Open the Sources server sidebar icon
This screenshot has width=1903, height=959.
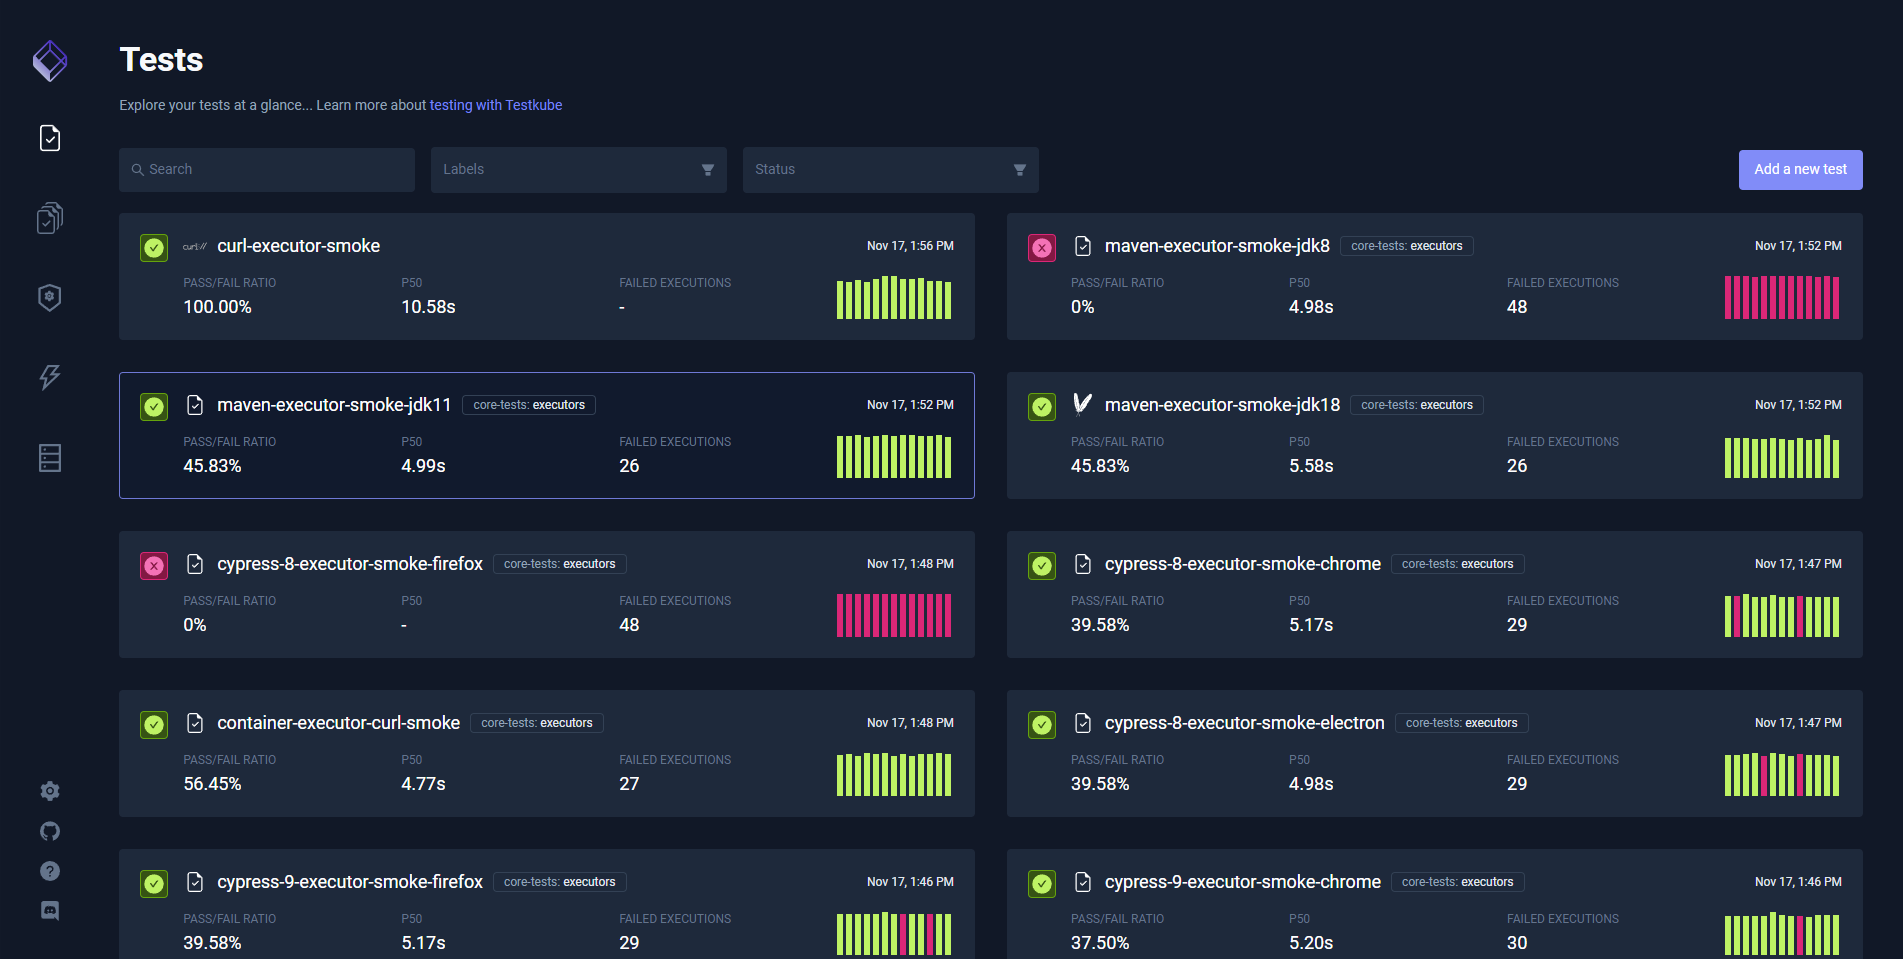click(50, 458)
